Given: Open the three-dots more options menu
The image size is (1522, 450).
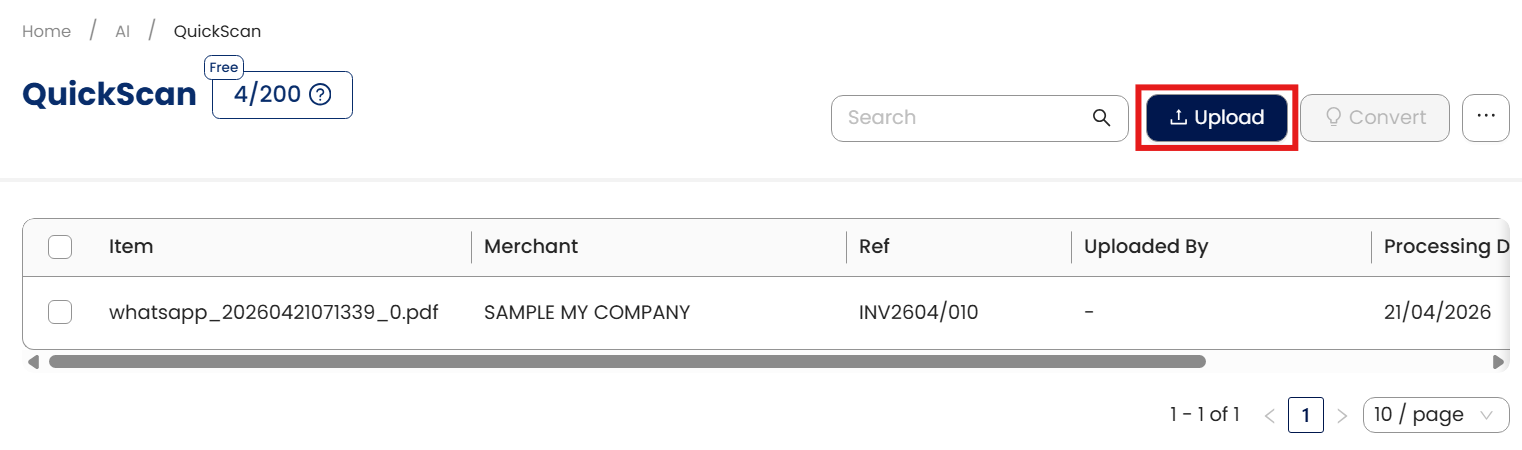Looking at the screenshot, I should [1485, 117].
